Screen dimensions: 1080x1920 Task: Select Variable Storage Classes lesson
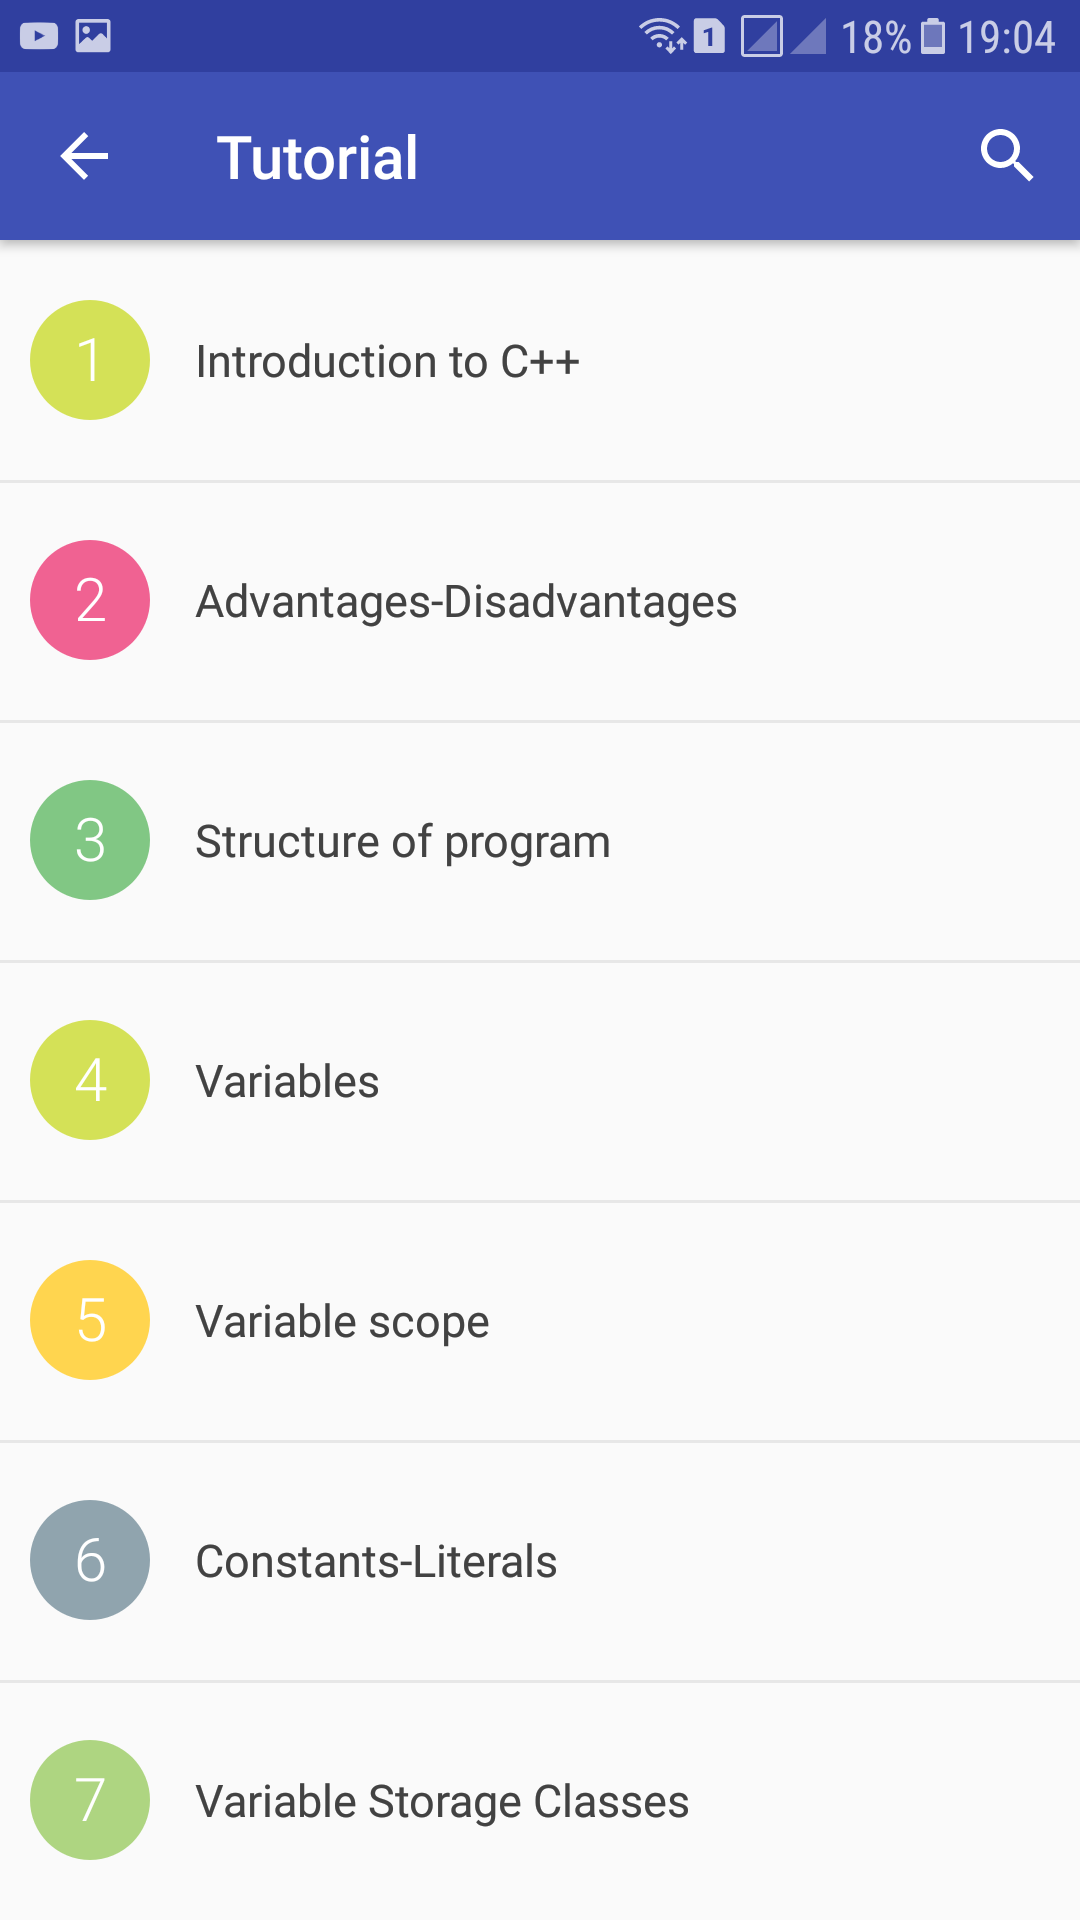[x=442, y=1800]
